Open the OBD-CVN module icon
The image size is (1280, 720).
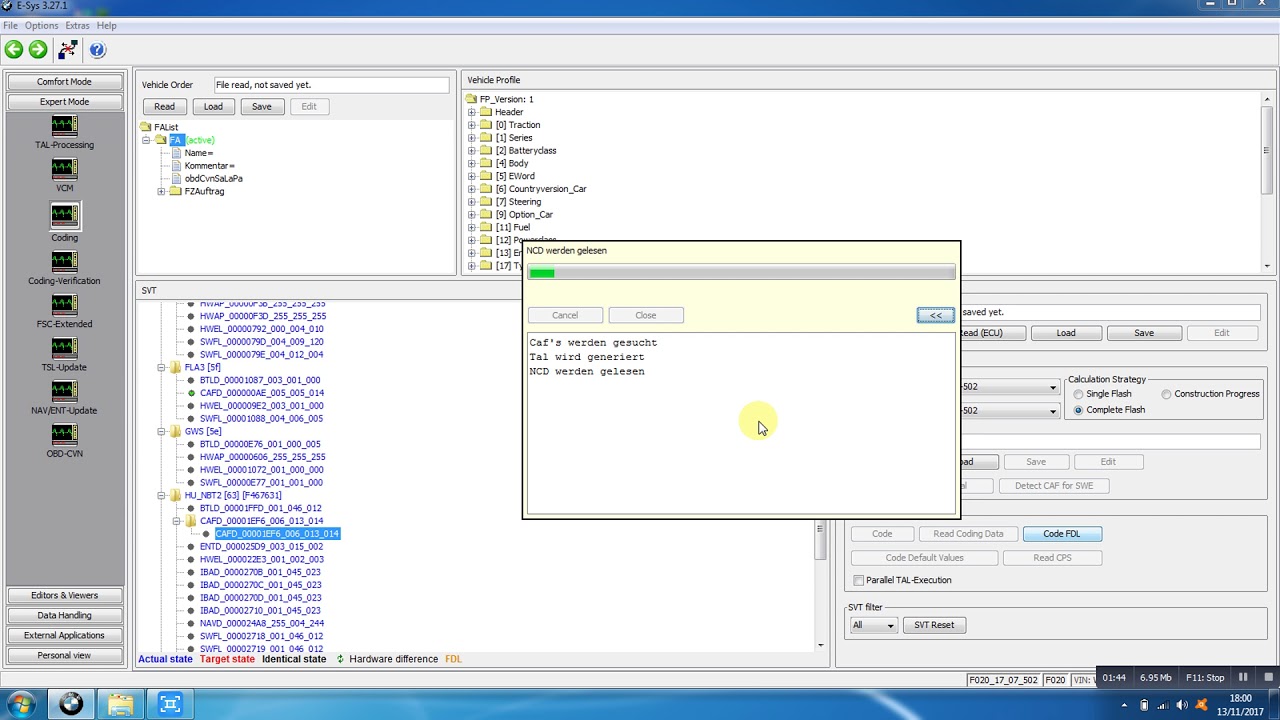[x=64, y=435]
